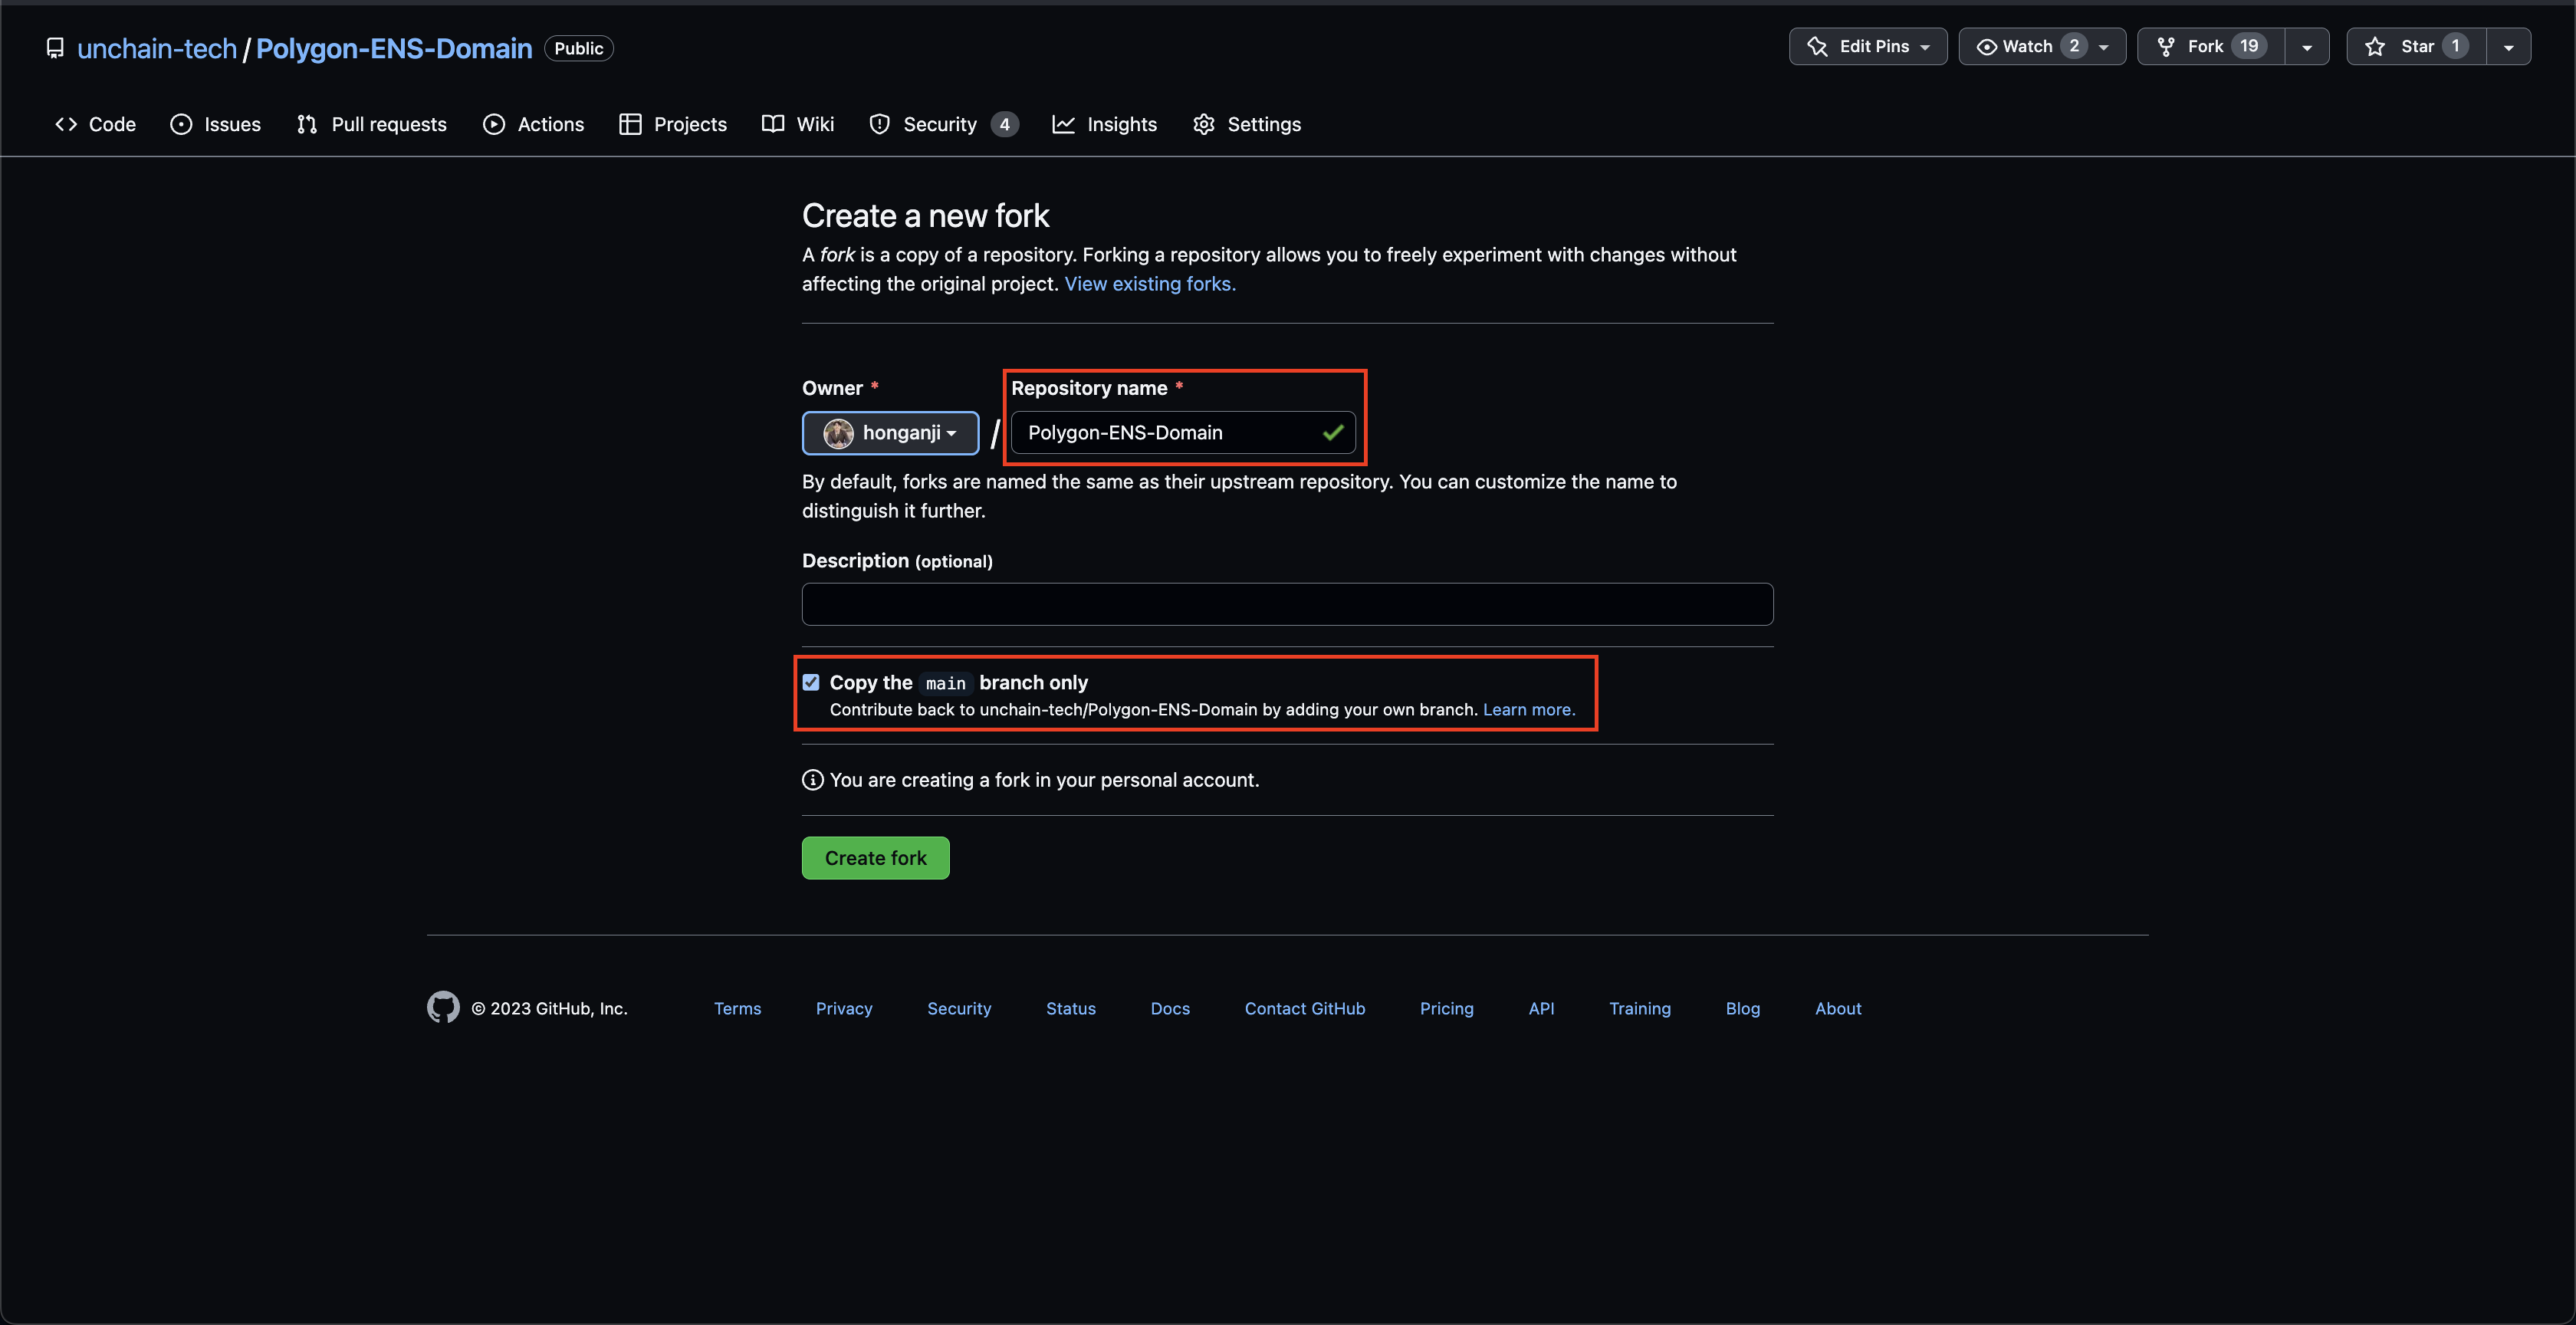Open the Status footer link

coord(1071,1008)
